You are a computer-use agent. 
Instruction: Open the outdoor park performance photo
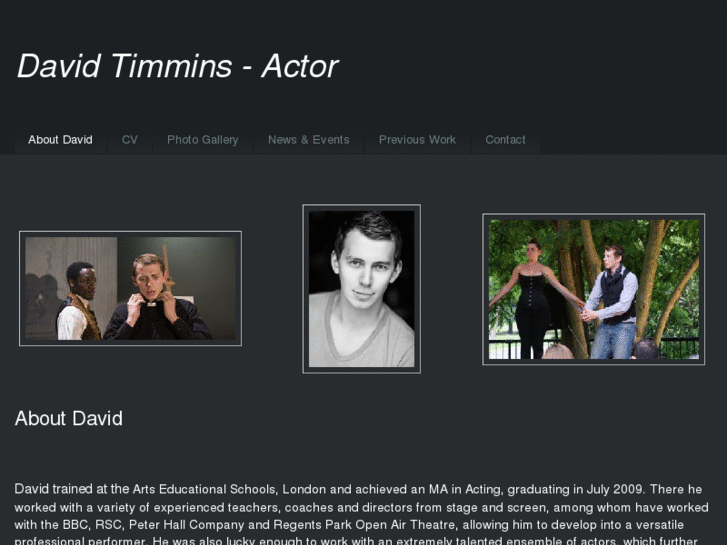pos(593,289)
